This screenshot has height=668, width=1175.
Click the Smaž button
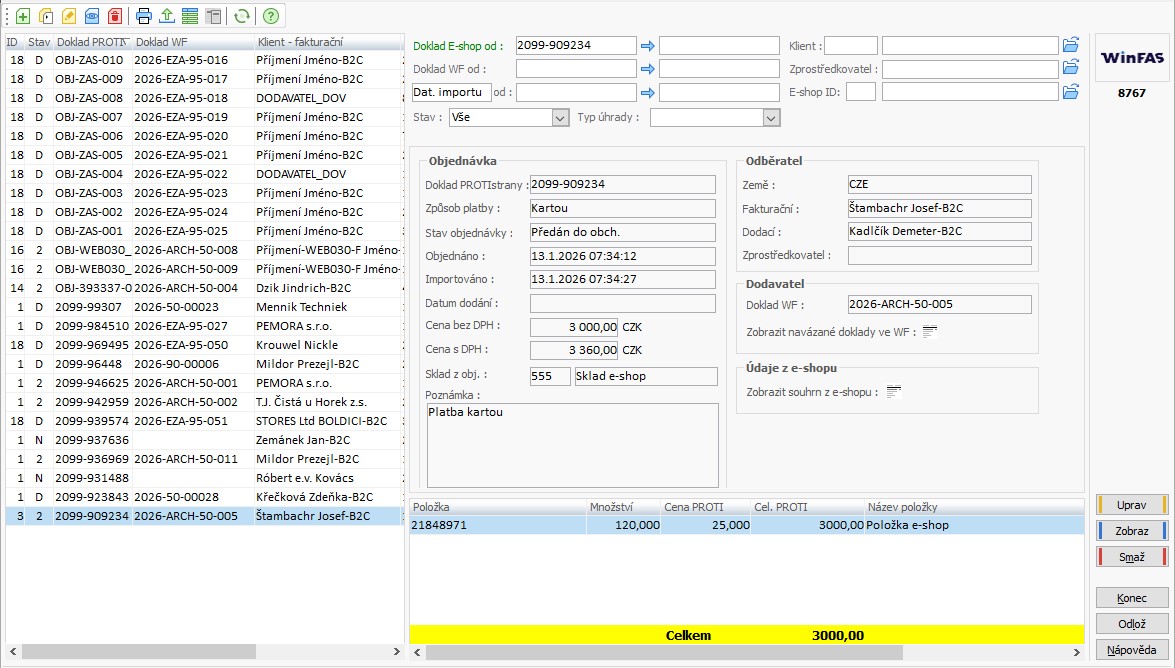(1132, 557)
